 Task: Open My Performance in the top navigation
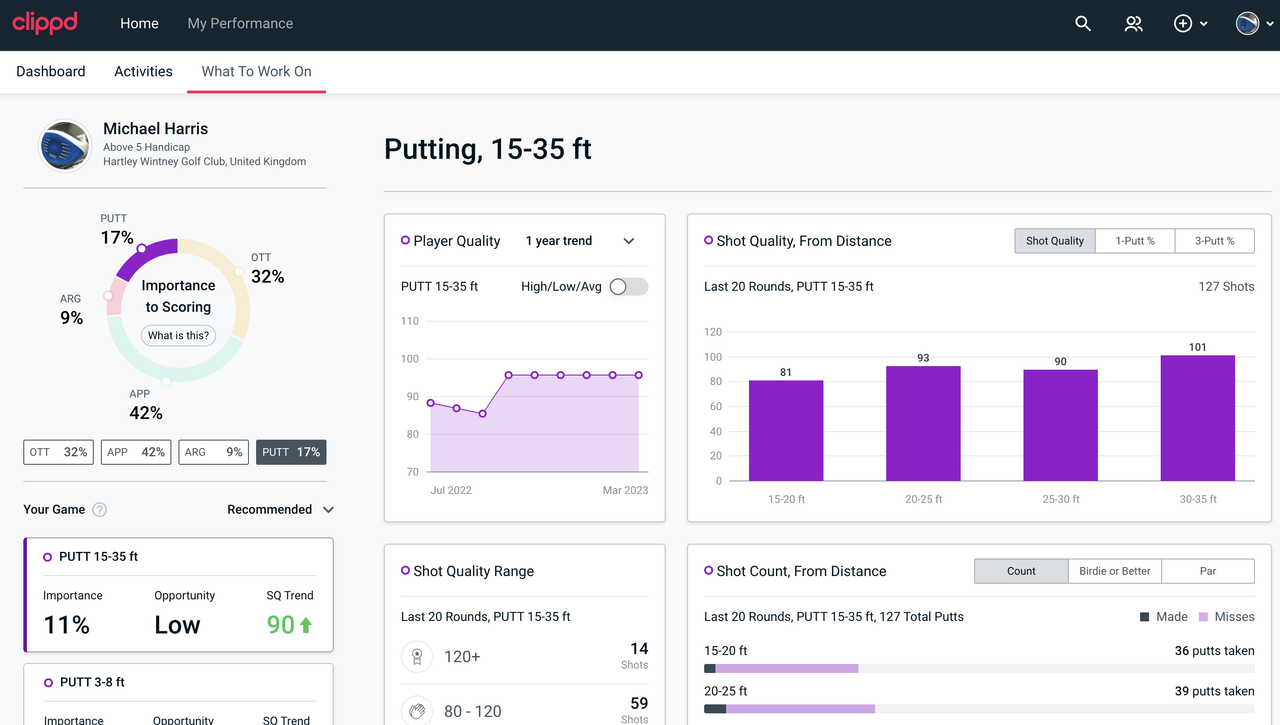click(x=240, y=23)
